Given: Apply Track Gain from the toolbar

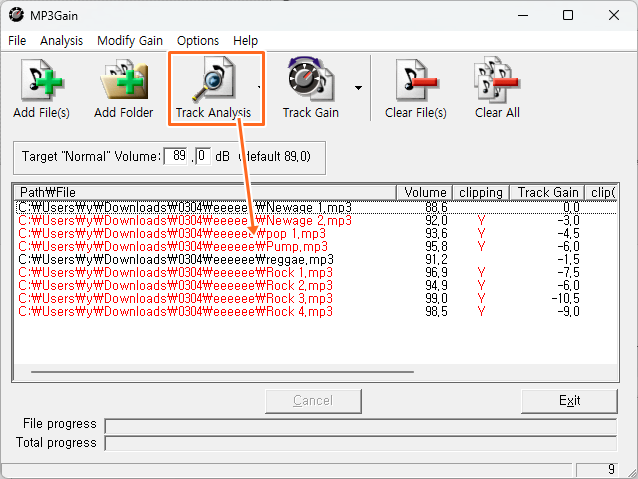Looking at the screenshot, I should tap(310, 89).
